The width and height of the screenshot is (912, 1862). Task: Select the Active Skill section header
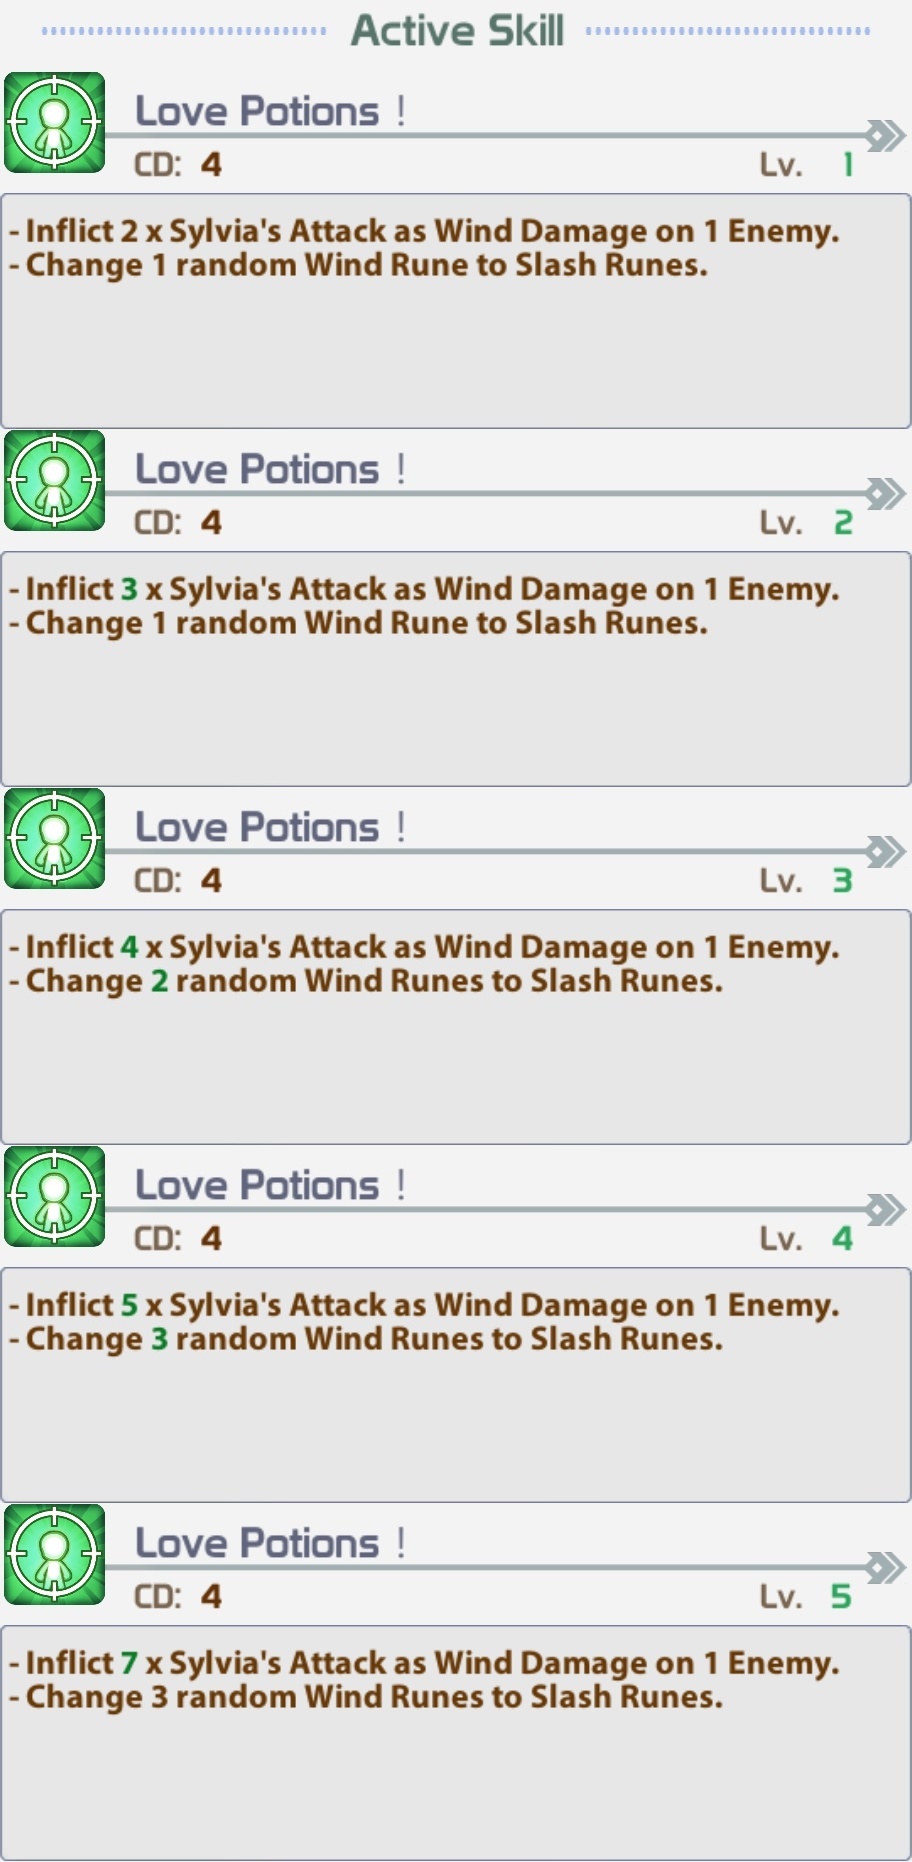pos(457,30)
